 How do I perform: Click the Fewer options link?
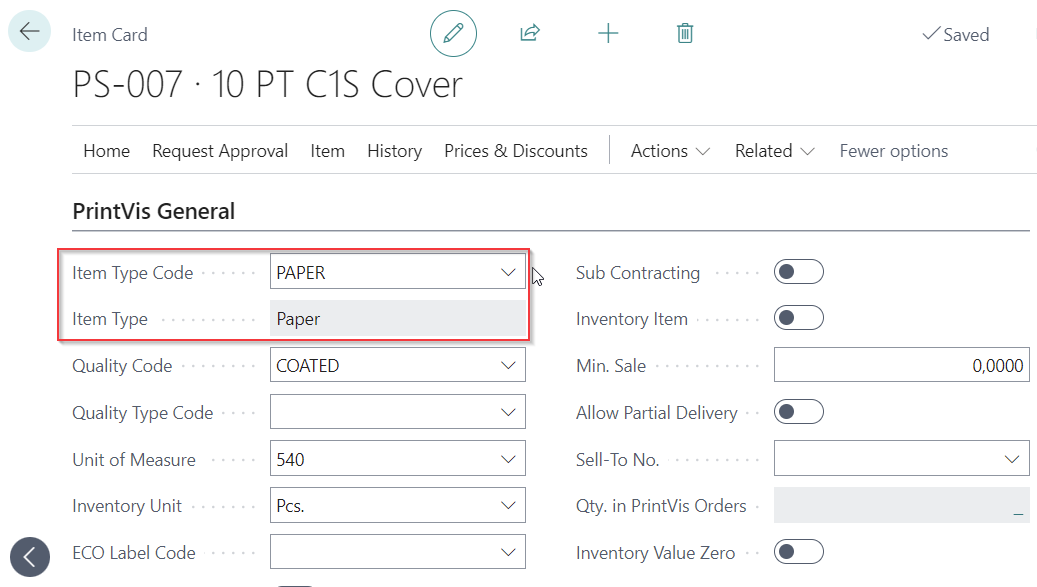click(x=893, y=150)
